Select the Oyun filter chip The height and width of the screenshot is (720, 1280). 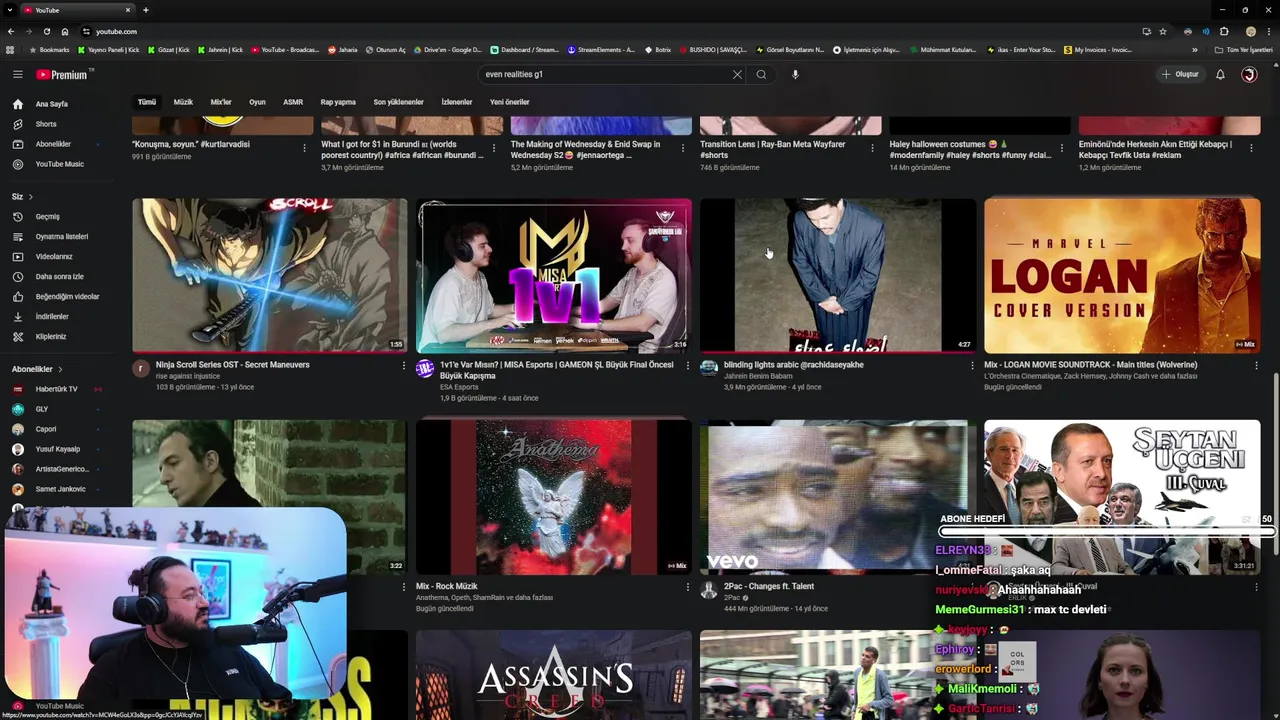[x=257, y=102]
